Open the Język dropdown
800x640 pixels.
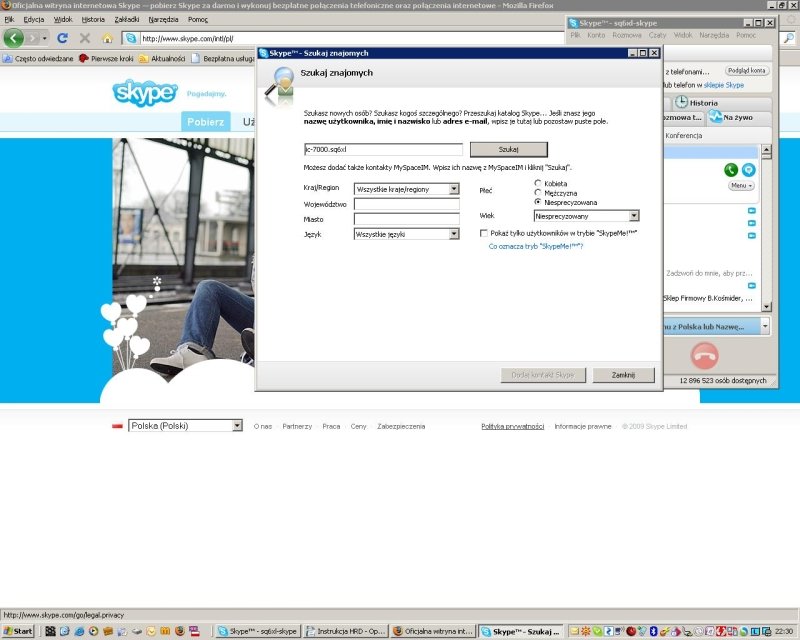pyautogui.click(x=407, y=234)
